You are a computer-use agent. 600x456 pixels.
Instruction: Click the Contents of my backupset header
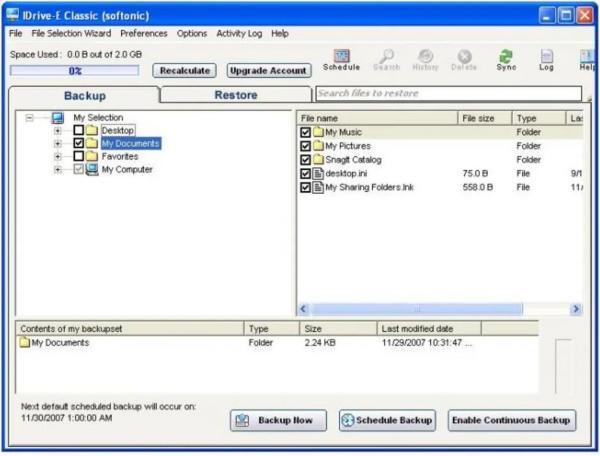130,329
